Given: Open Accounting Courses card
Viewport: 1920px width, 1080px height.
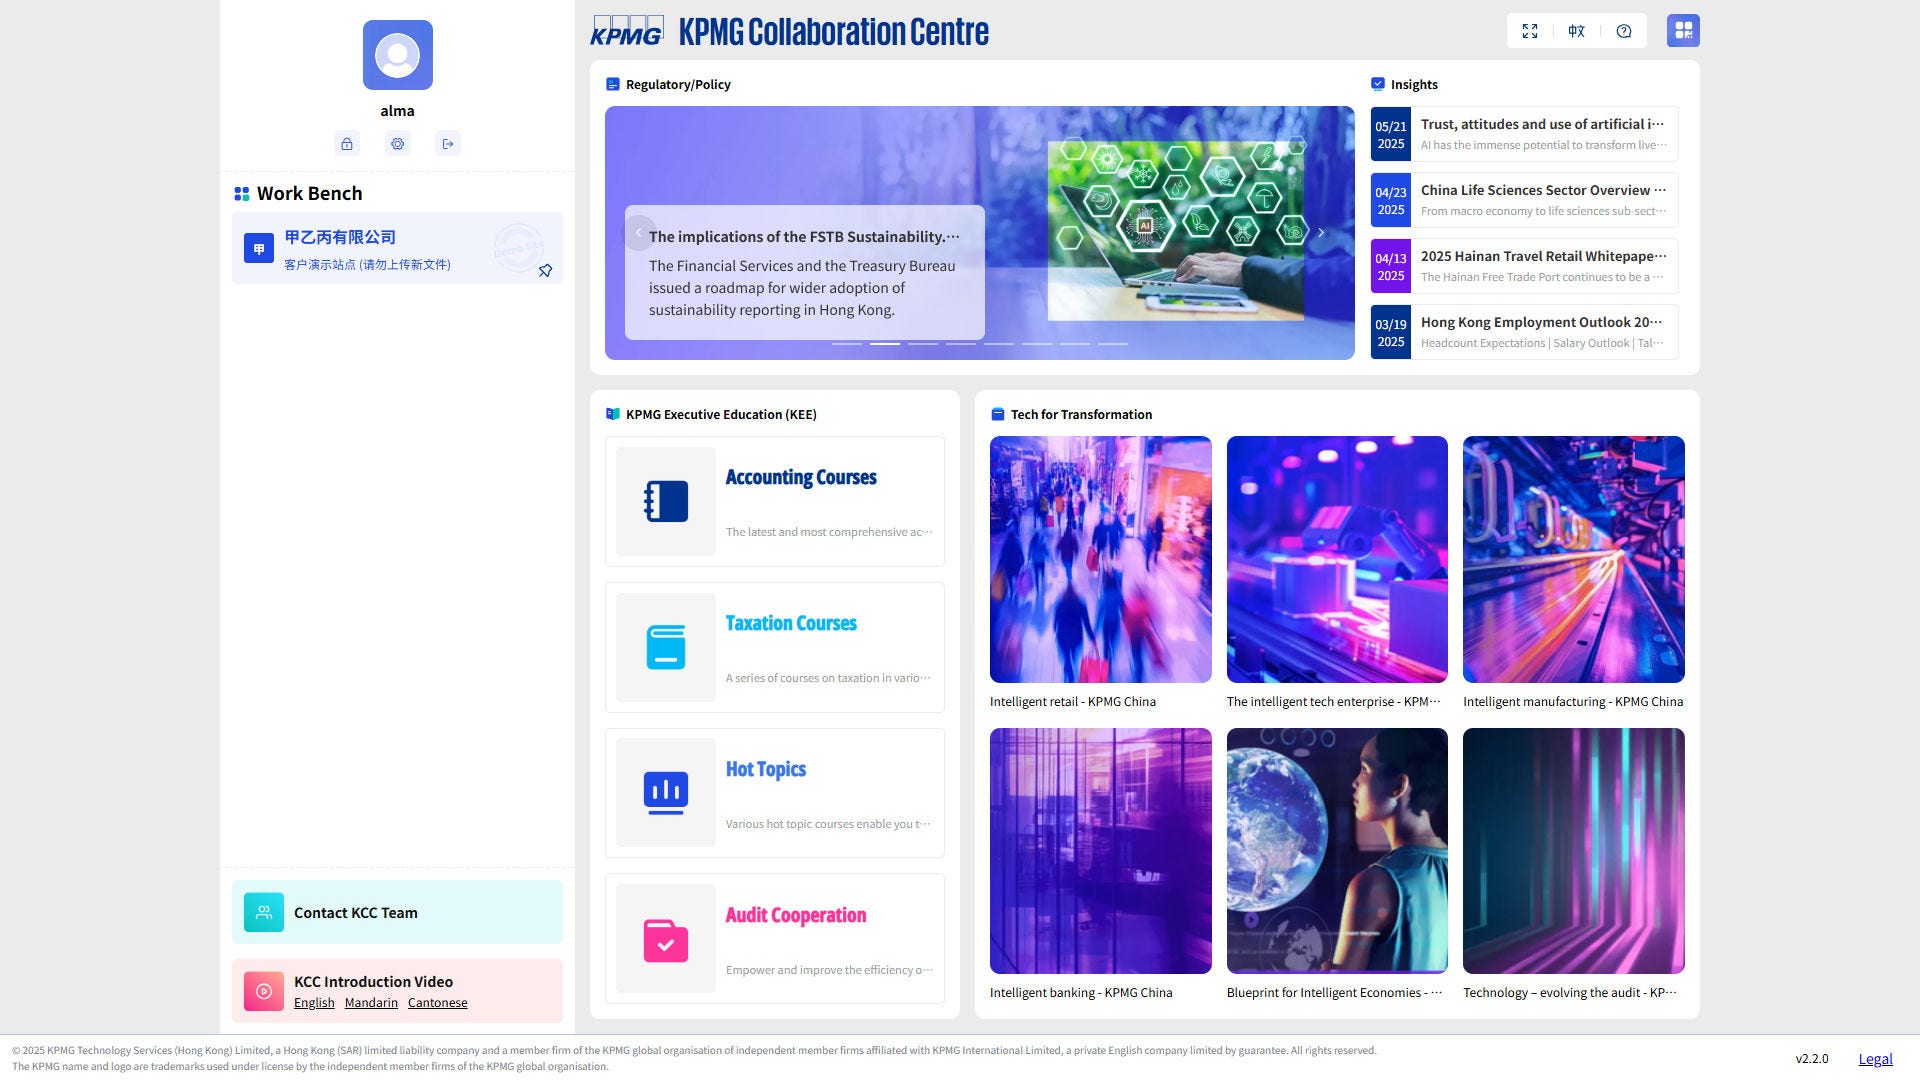Looking at the screenshot, I should (775, 501).
